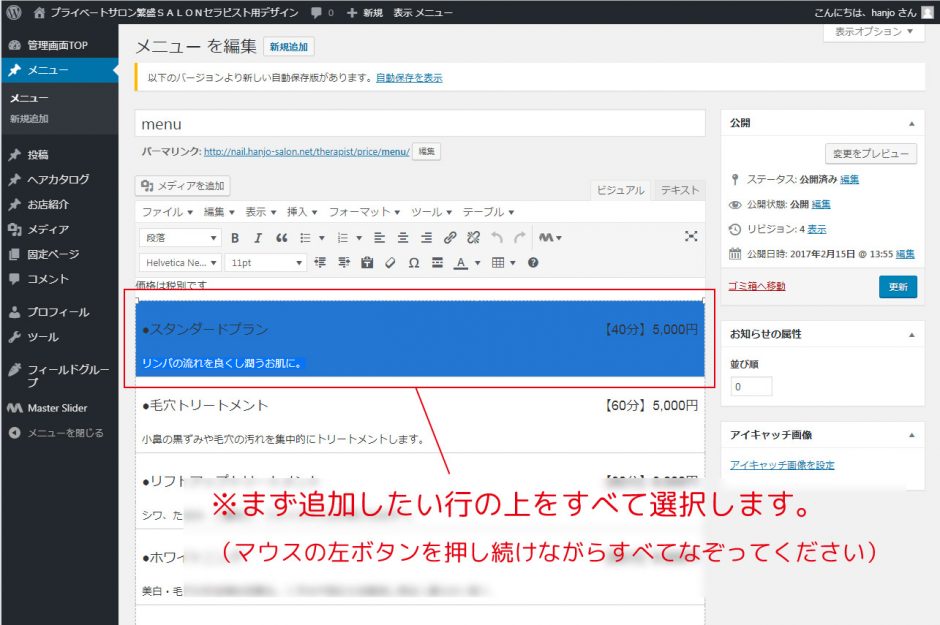
Task: Click the title field containing menu
Action: click(420, 124)
